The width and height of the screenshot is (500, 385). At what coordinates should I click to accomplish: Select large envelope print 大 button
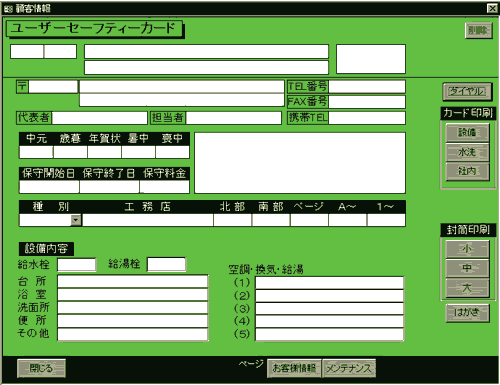coord(467,287)
